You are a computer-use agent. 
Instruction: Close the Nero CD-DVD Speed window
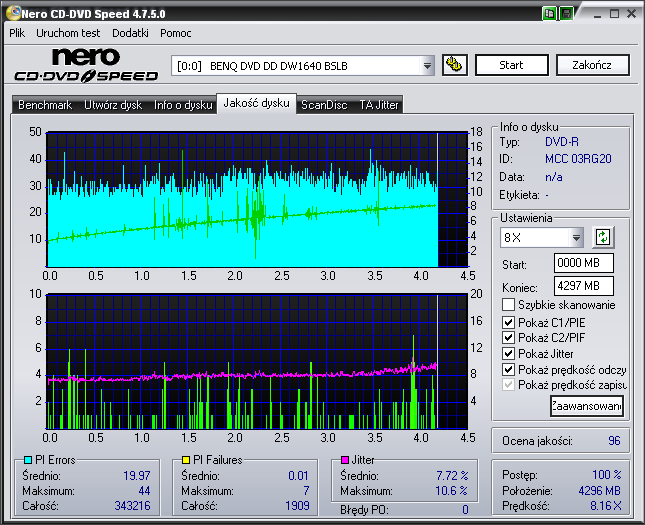click(x=631, y=14)
